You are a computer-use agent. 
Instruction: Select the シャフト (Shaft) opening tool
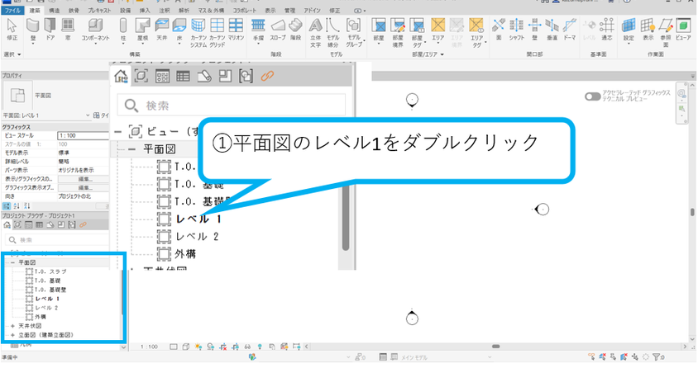click(516, 29)
